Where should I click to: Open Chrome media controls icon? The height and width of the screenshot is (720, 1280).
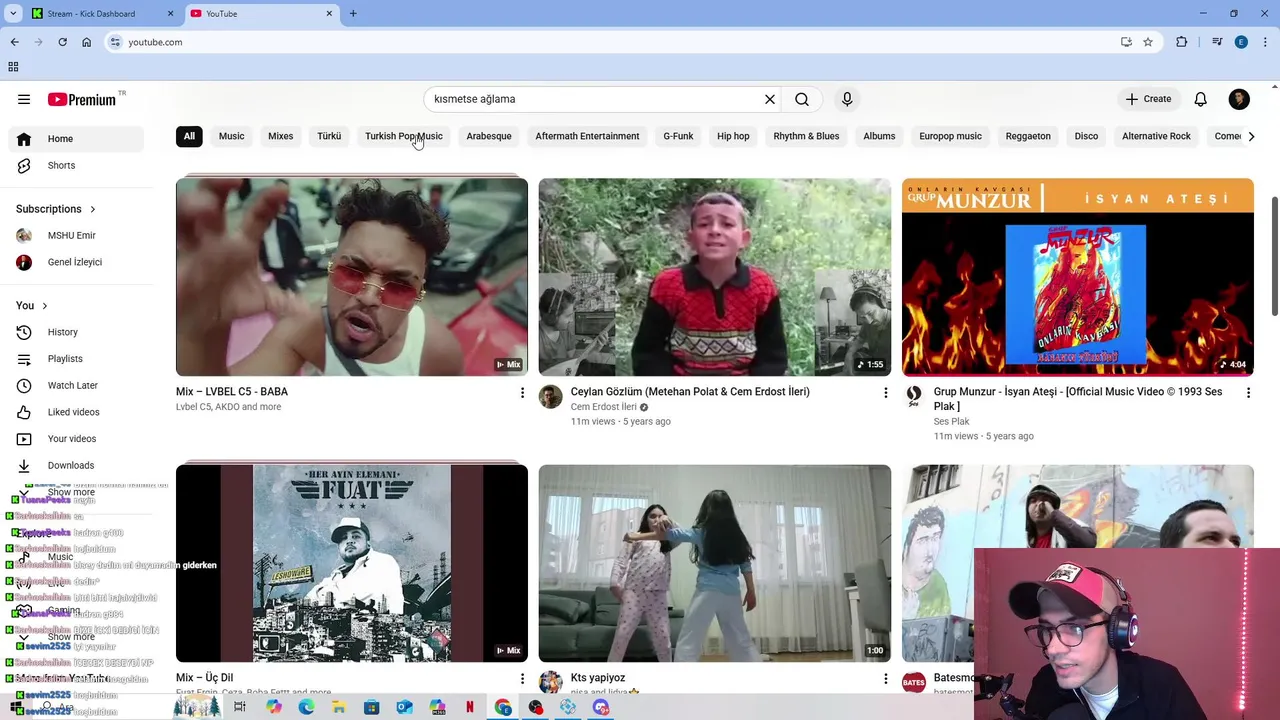click(1217, 42)
